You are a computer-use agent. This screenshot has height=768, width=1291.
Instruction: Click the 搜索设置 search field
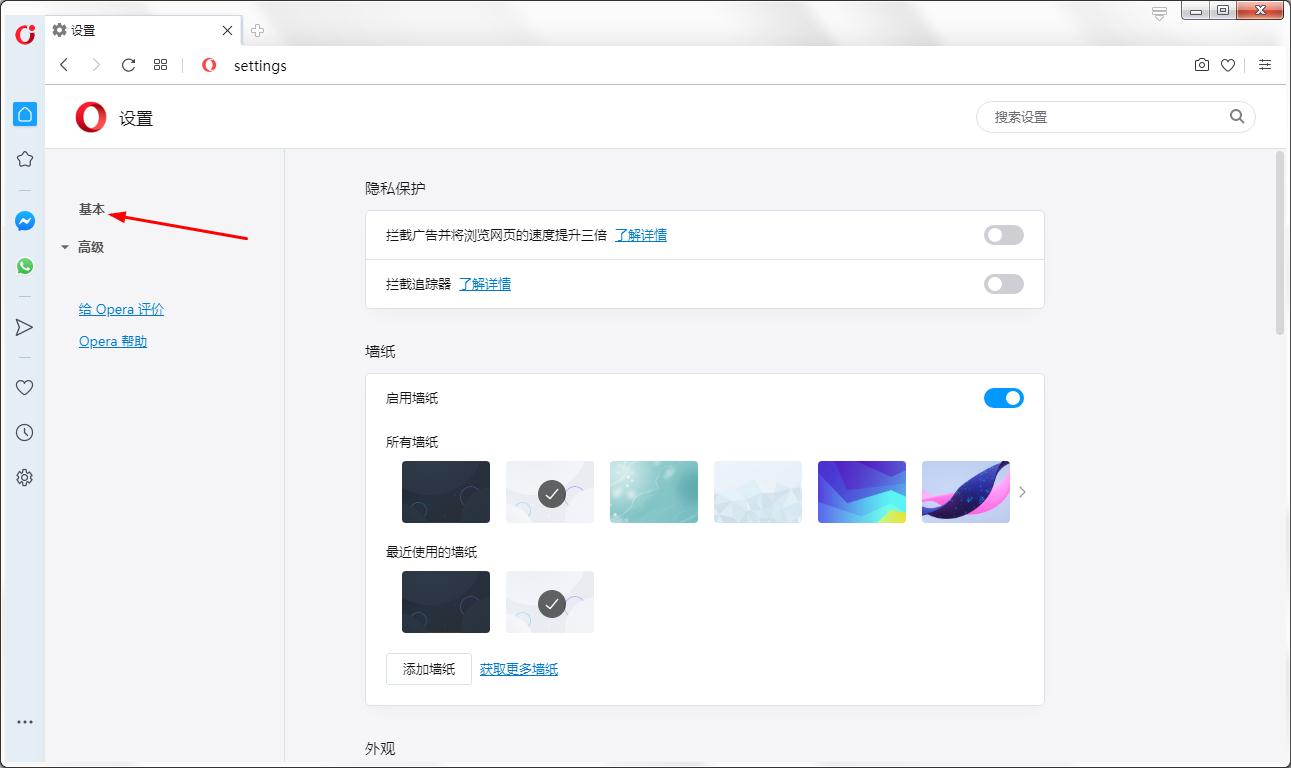pos(1100,116)
